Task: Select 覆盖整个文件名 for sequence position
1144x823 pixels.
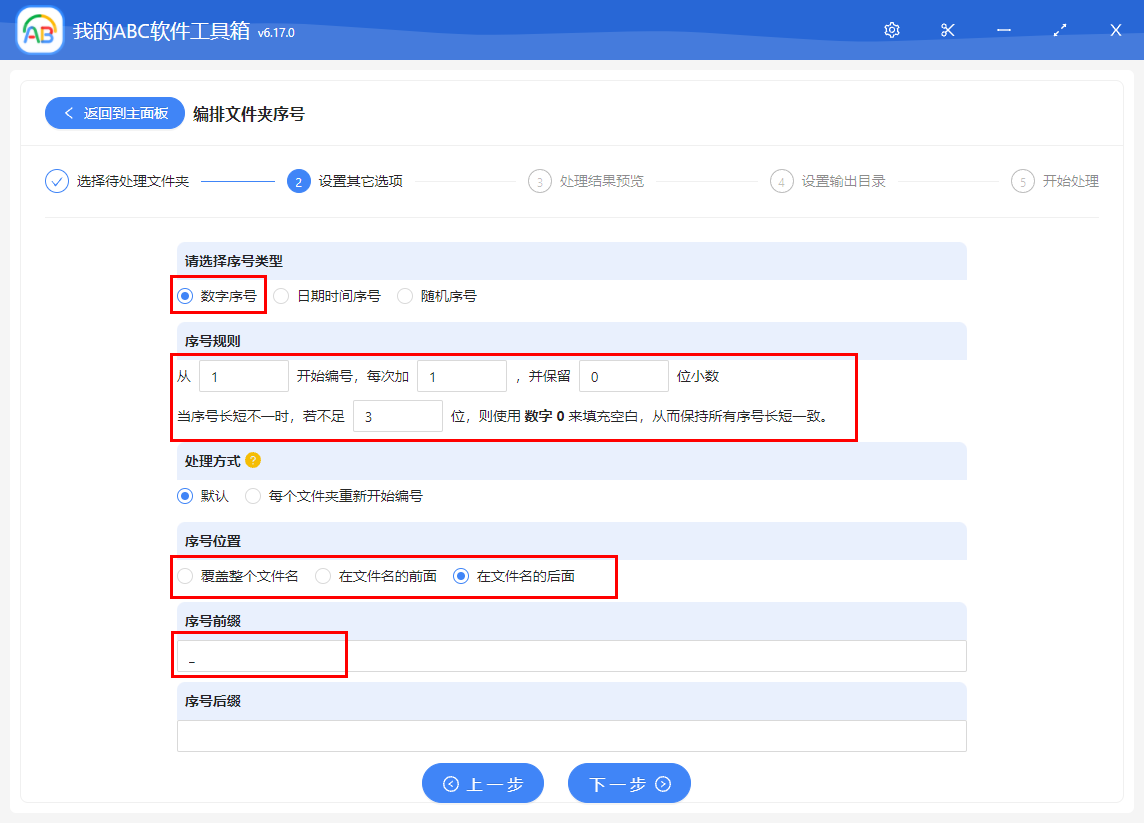Action: coord(184,576)
